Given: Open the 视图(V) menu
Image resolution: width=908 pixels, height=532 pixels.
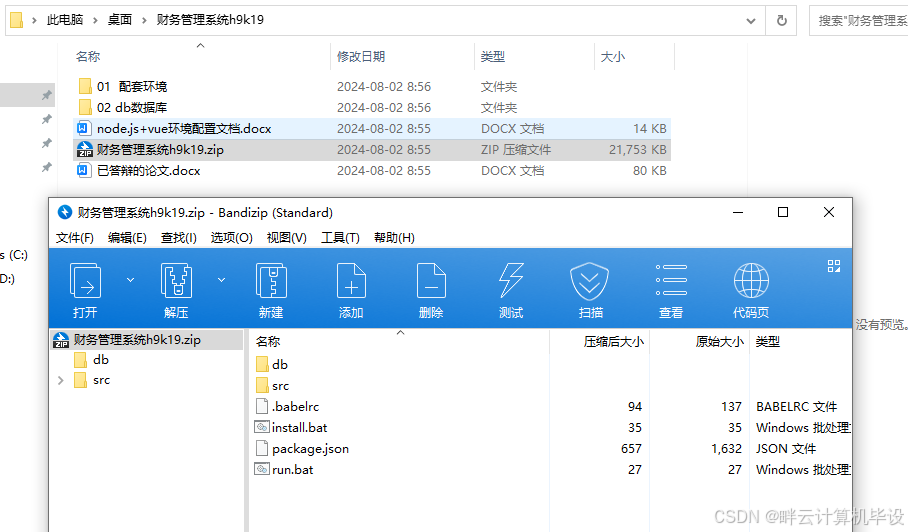Looking at the screenshot, I should pos(286,238).
